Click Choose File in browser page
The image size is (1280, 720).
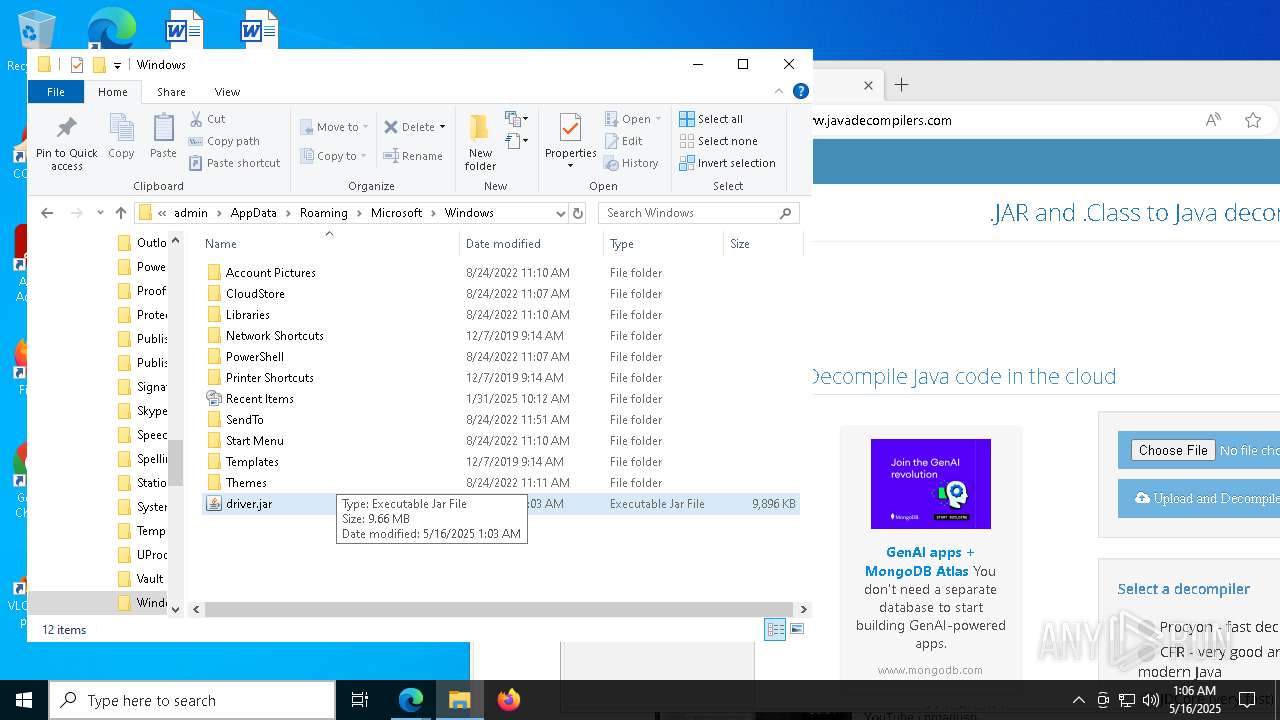pos(1173,450)
